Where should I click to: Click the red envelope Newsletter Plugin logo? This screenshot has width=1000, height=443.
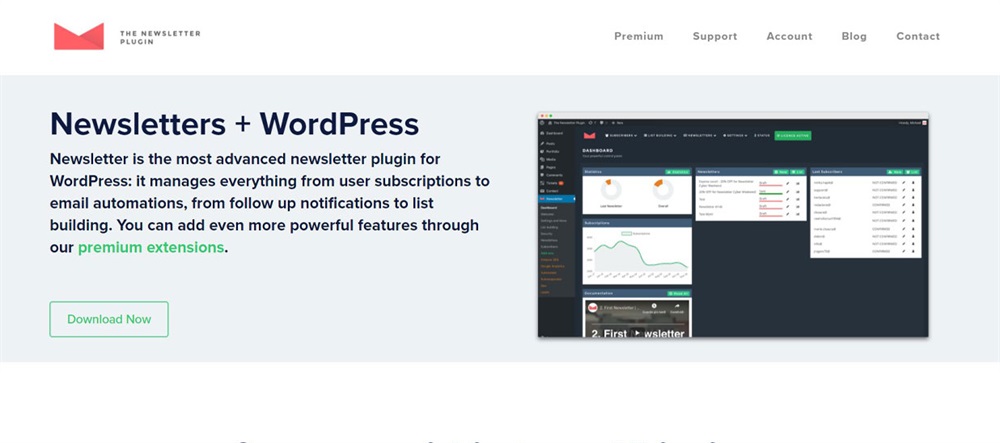point(79,36)
